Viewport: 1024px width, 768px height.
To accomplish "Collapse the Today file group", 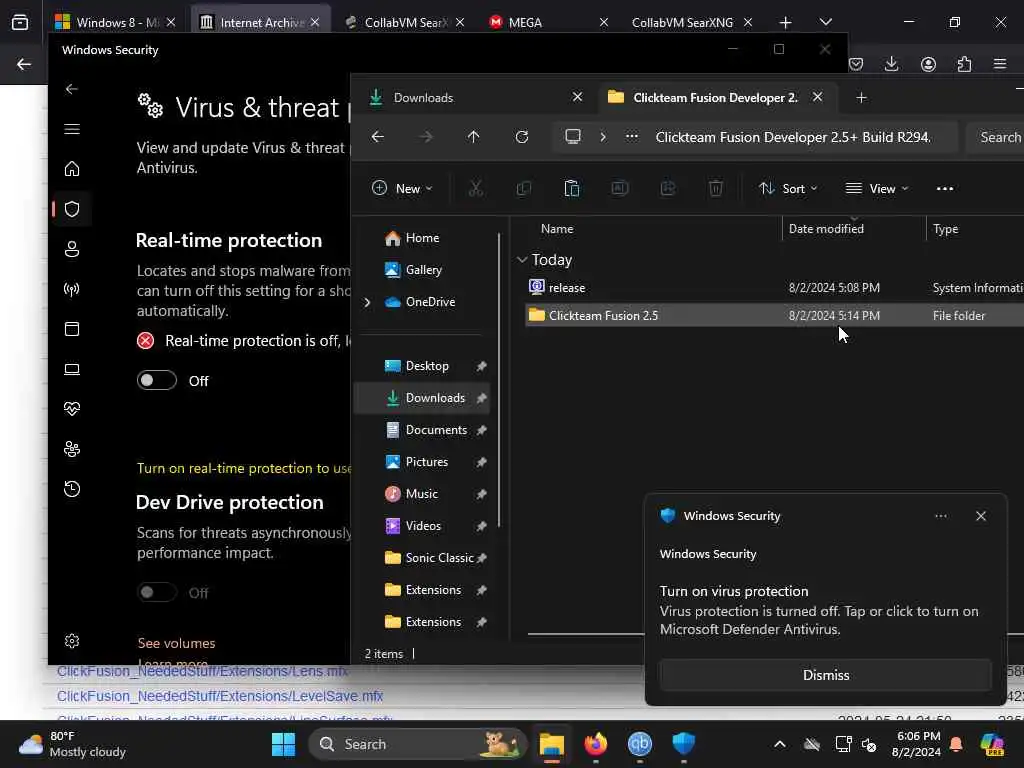I will [x=522, y=260].
